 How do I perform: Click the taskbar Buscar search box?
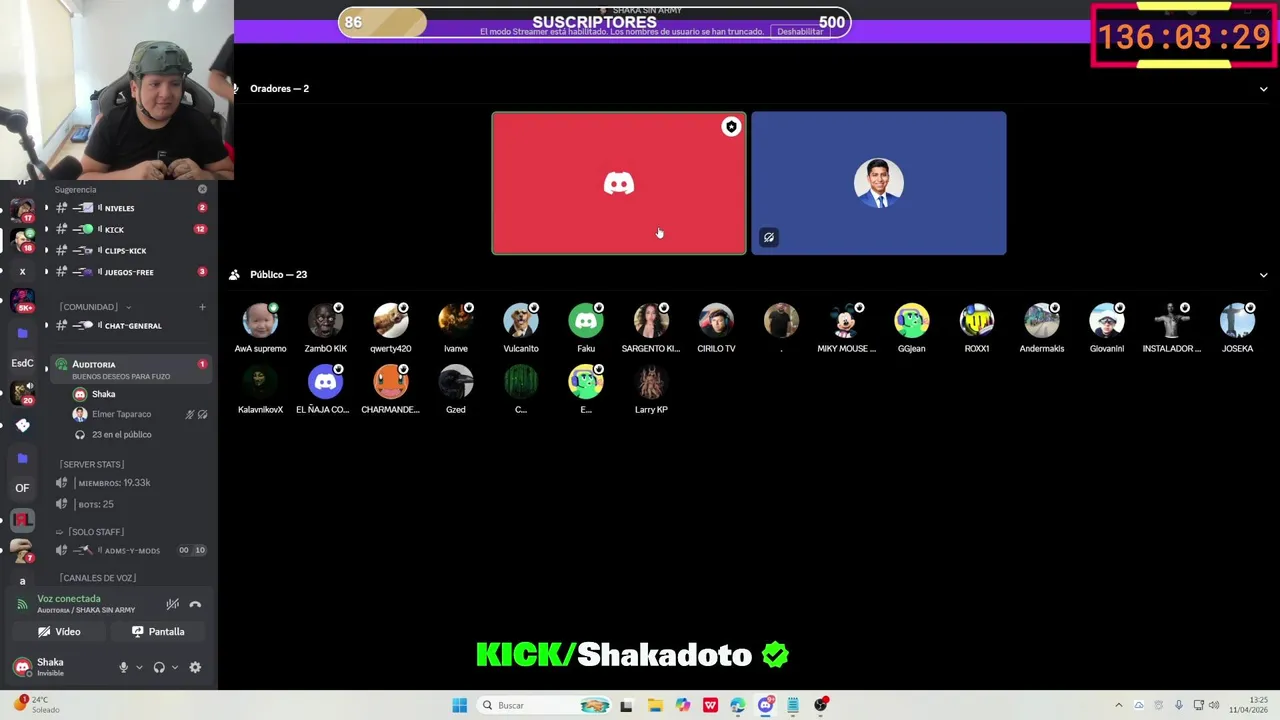pos(545,705)
